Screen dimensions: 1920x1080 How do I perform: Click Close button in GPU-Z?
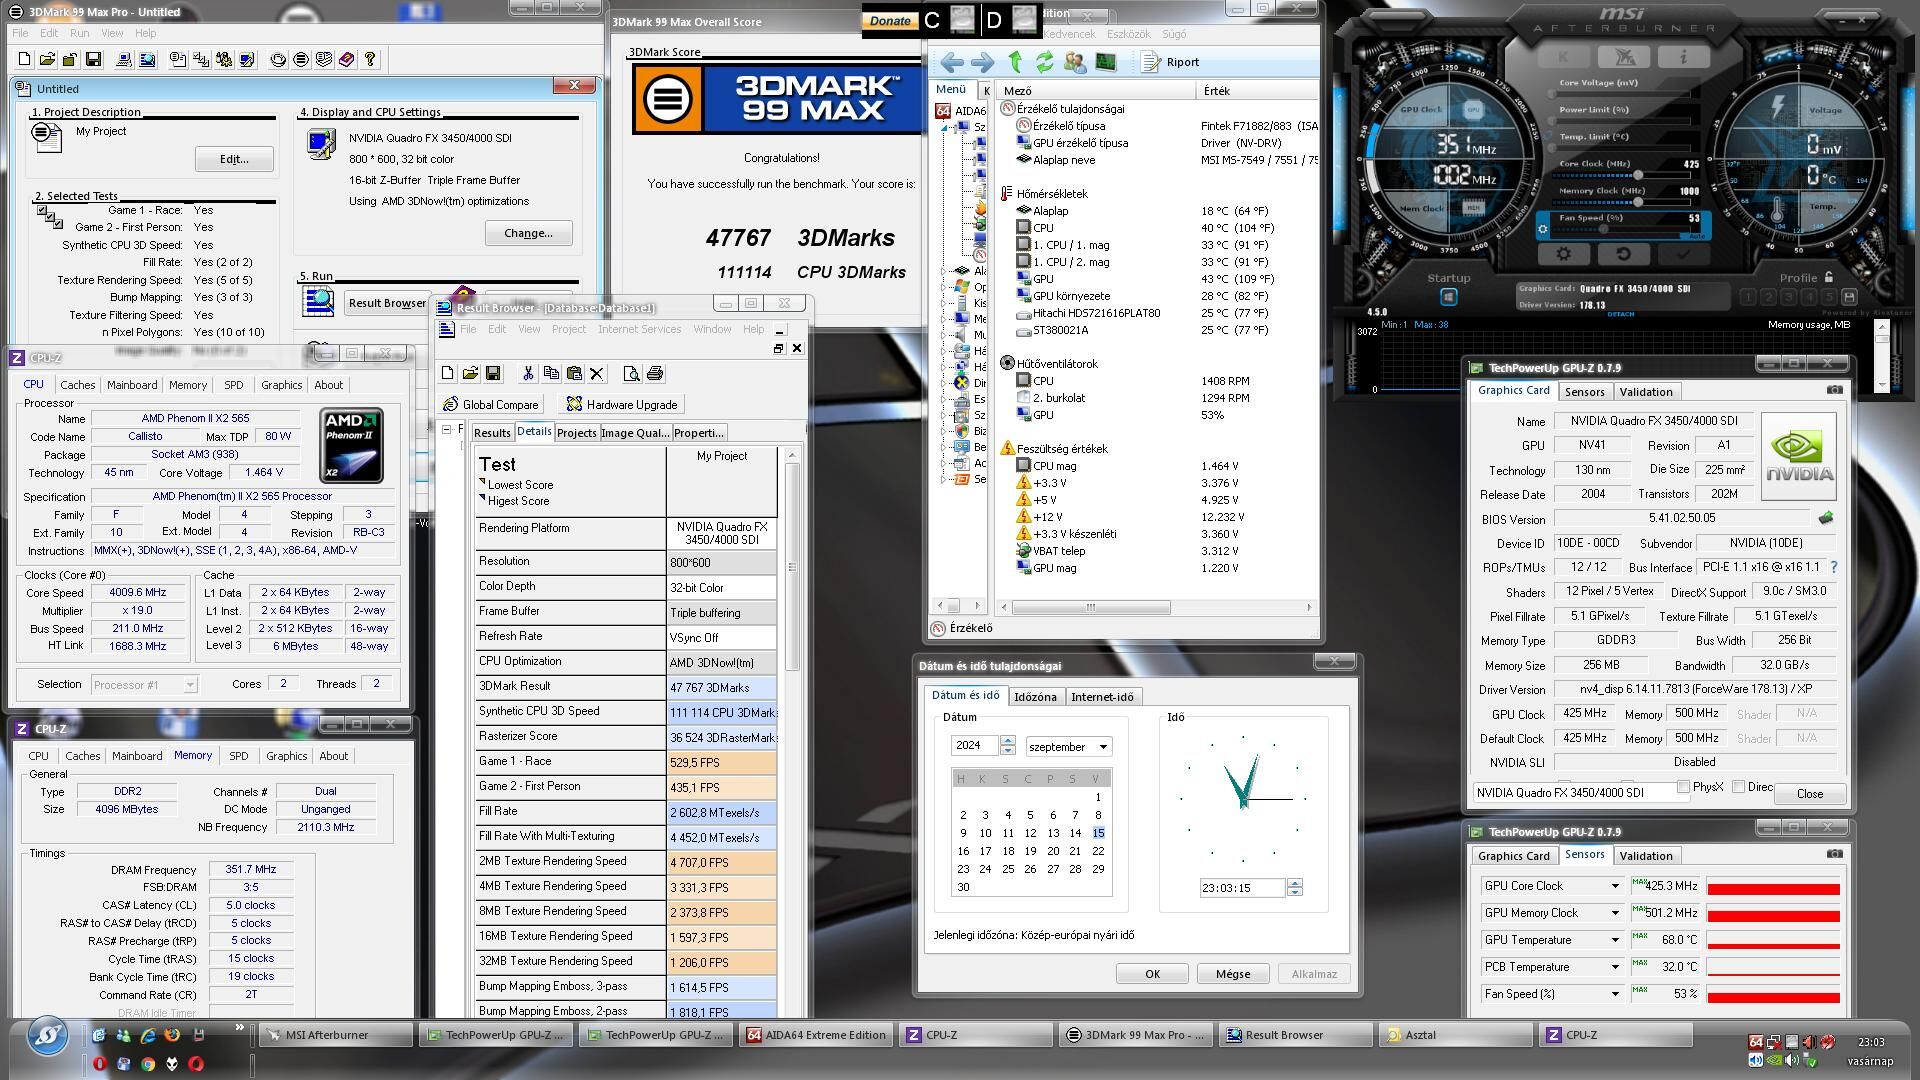pyautogui.click(x=1809, y=793)
